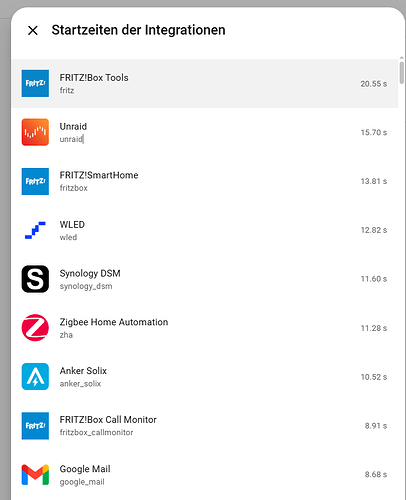The image size is (406, 500).
Task: Select the Google Mail title text
Action: click(x=85, y=469)
